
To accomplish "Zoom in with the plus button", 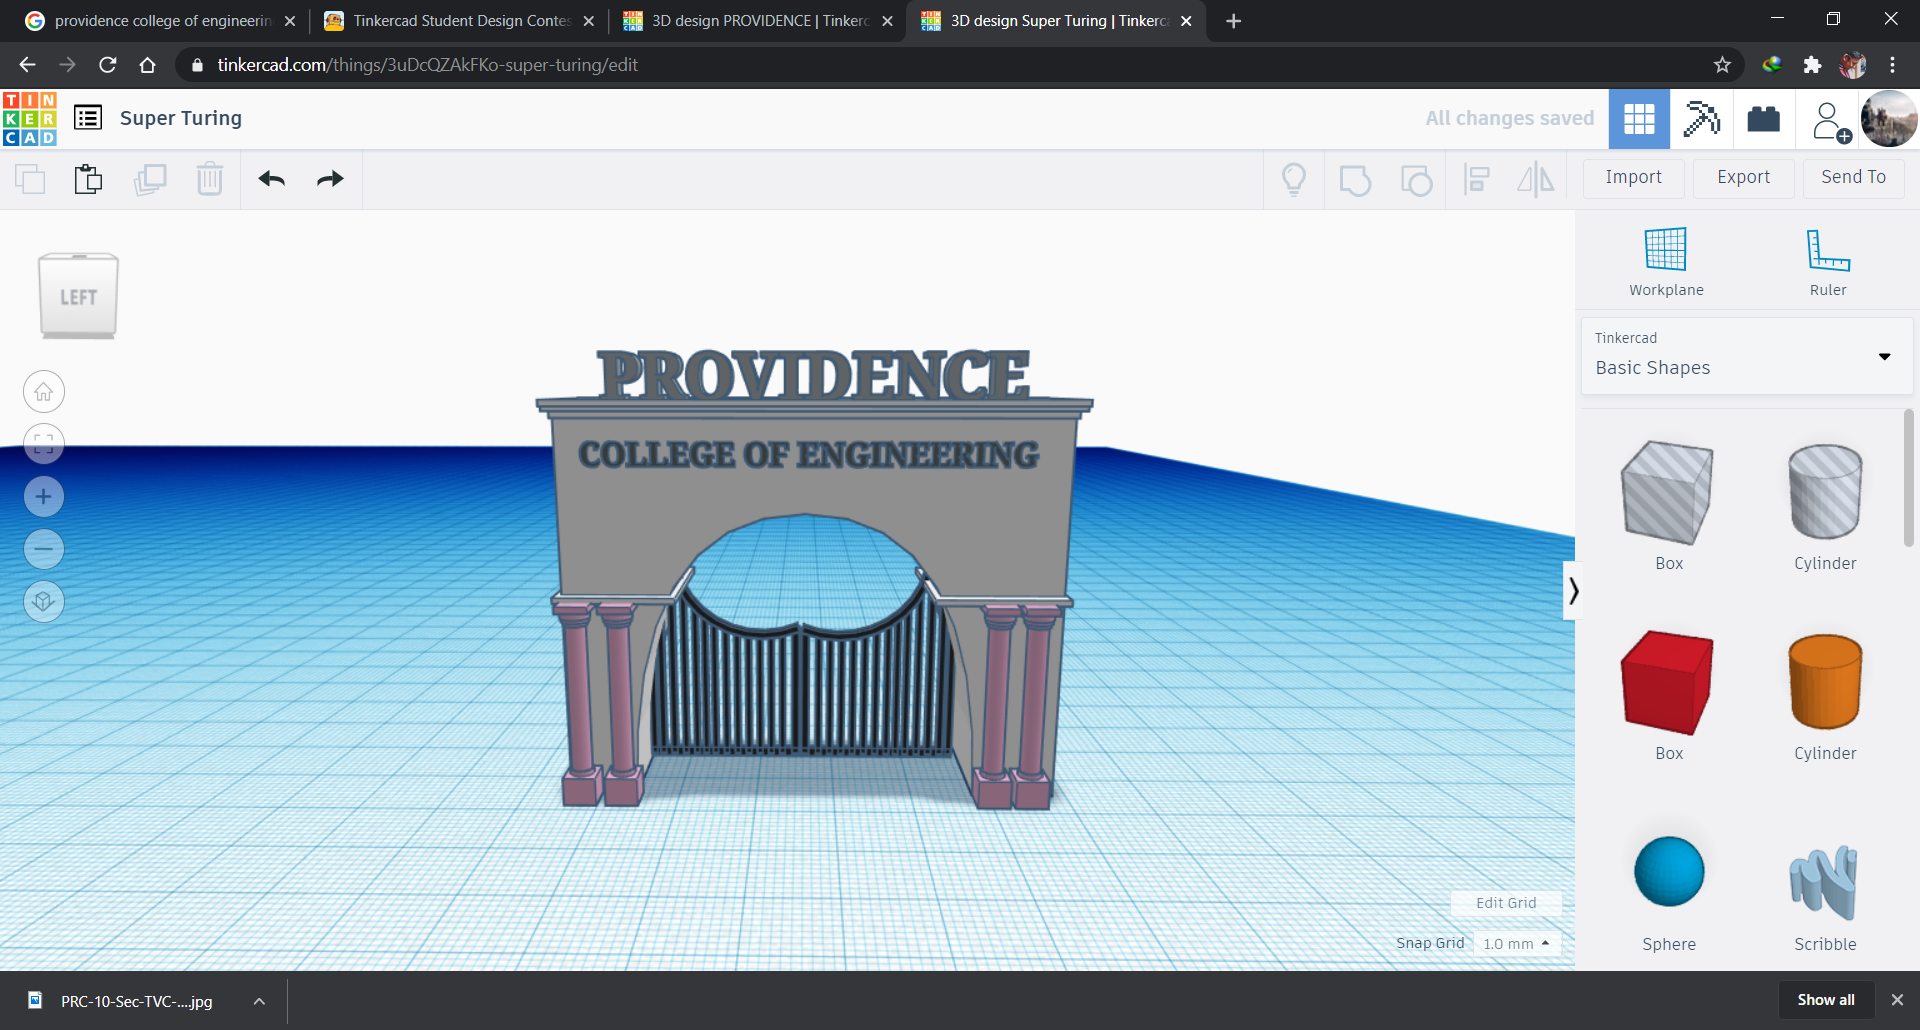I will (x=44, y=497).
